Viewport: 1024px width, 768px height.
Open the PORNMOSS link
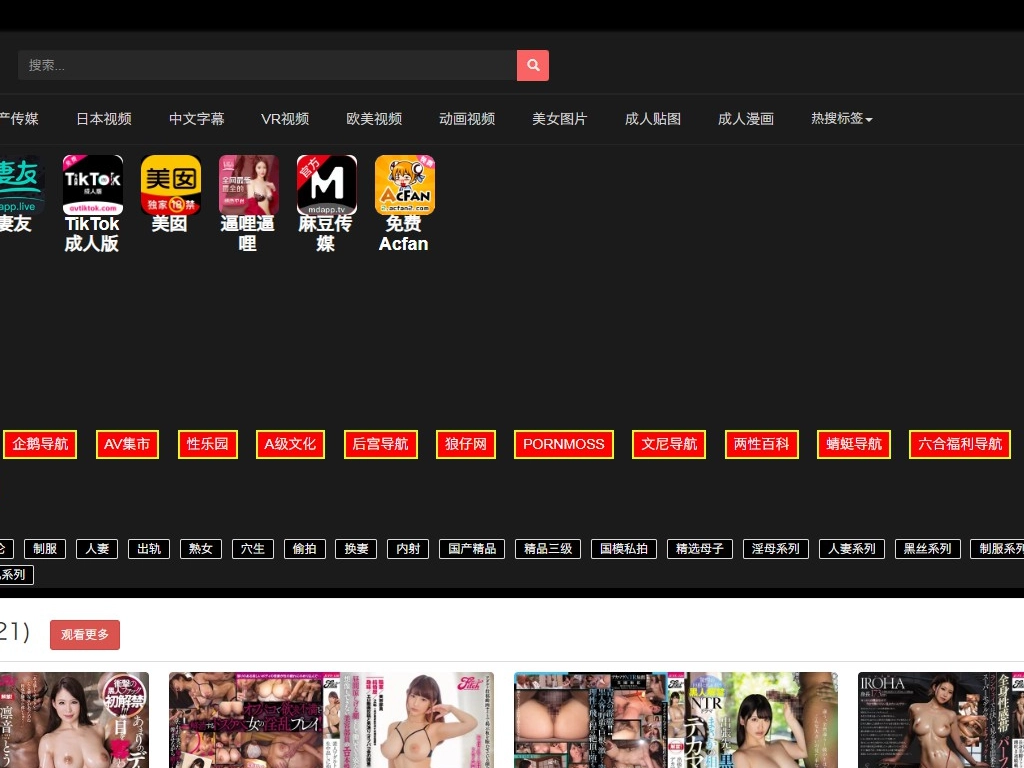564,444
